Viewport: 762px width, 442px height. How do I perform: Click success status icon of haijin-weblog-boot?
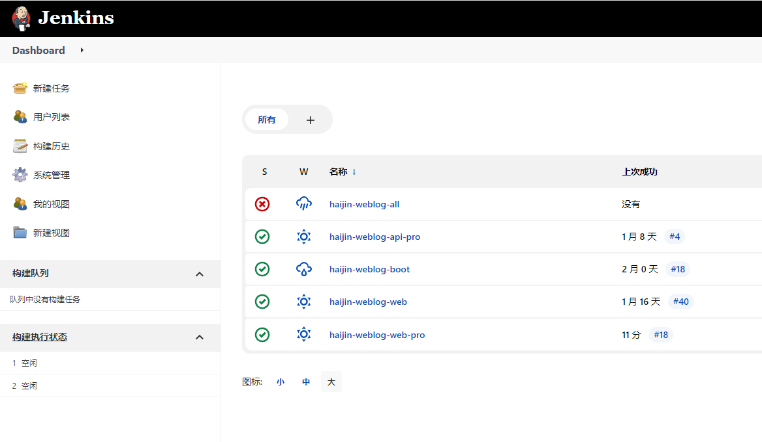[x=262, y=269]
